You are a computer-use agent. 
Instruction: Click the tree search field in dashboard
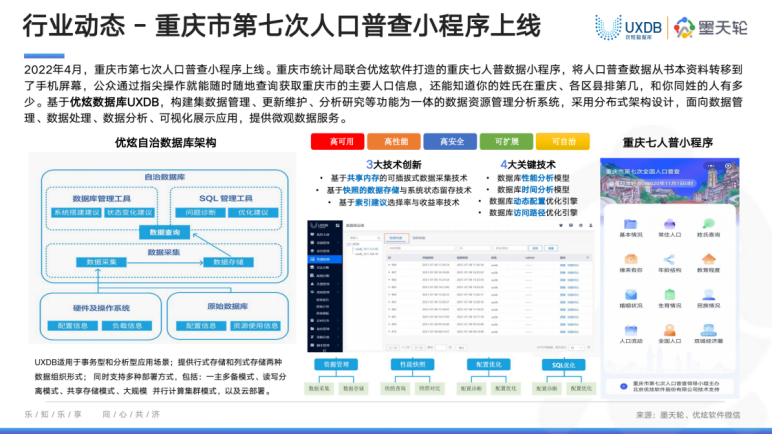tap(364, 238)
